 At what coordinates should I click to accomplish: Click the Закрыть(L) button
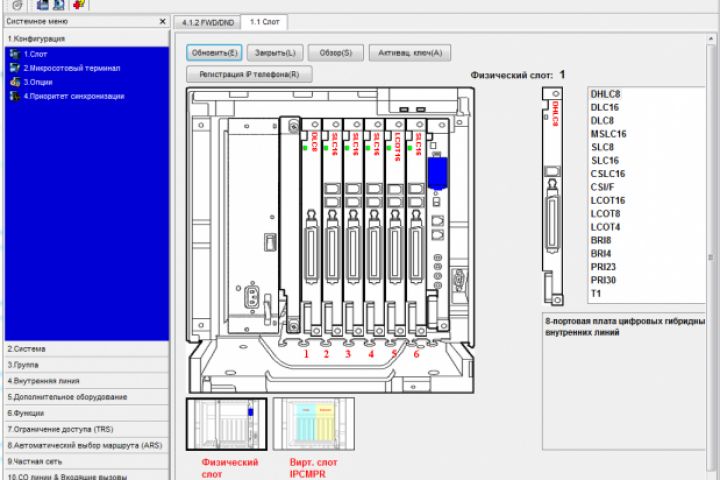coord(275,53)
